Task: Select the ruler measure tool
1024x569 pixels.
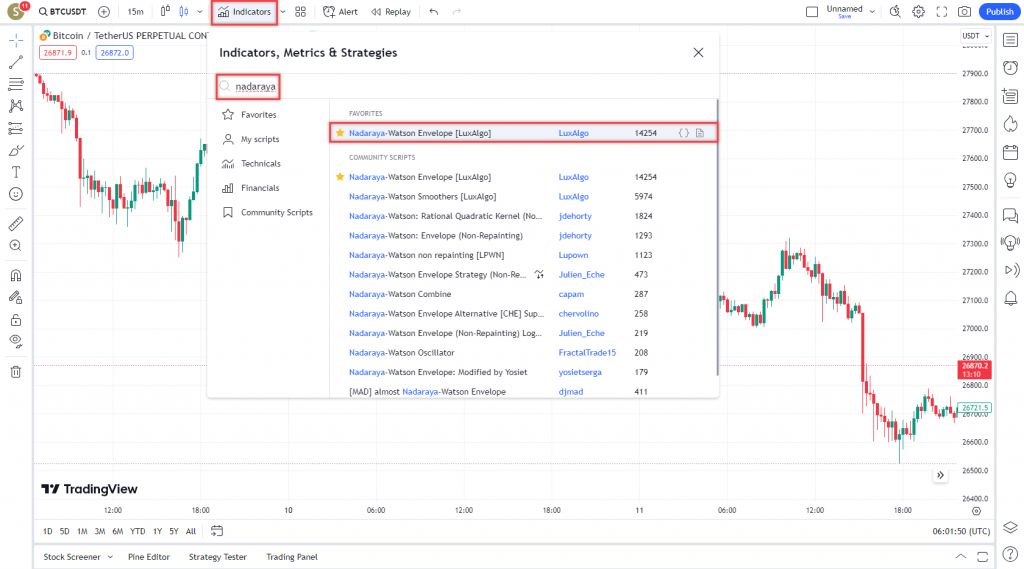Action: click(x=16, y=223)
